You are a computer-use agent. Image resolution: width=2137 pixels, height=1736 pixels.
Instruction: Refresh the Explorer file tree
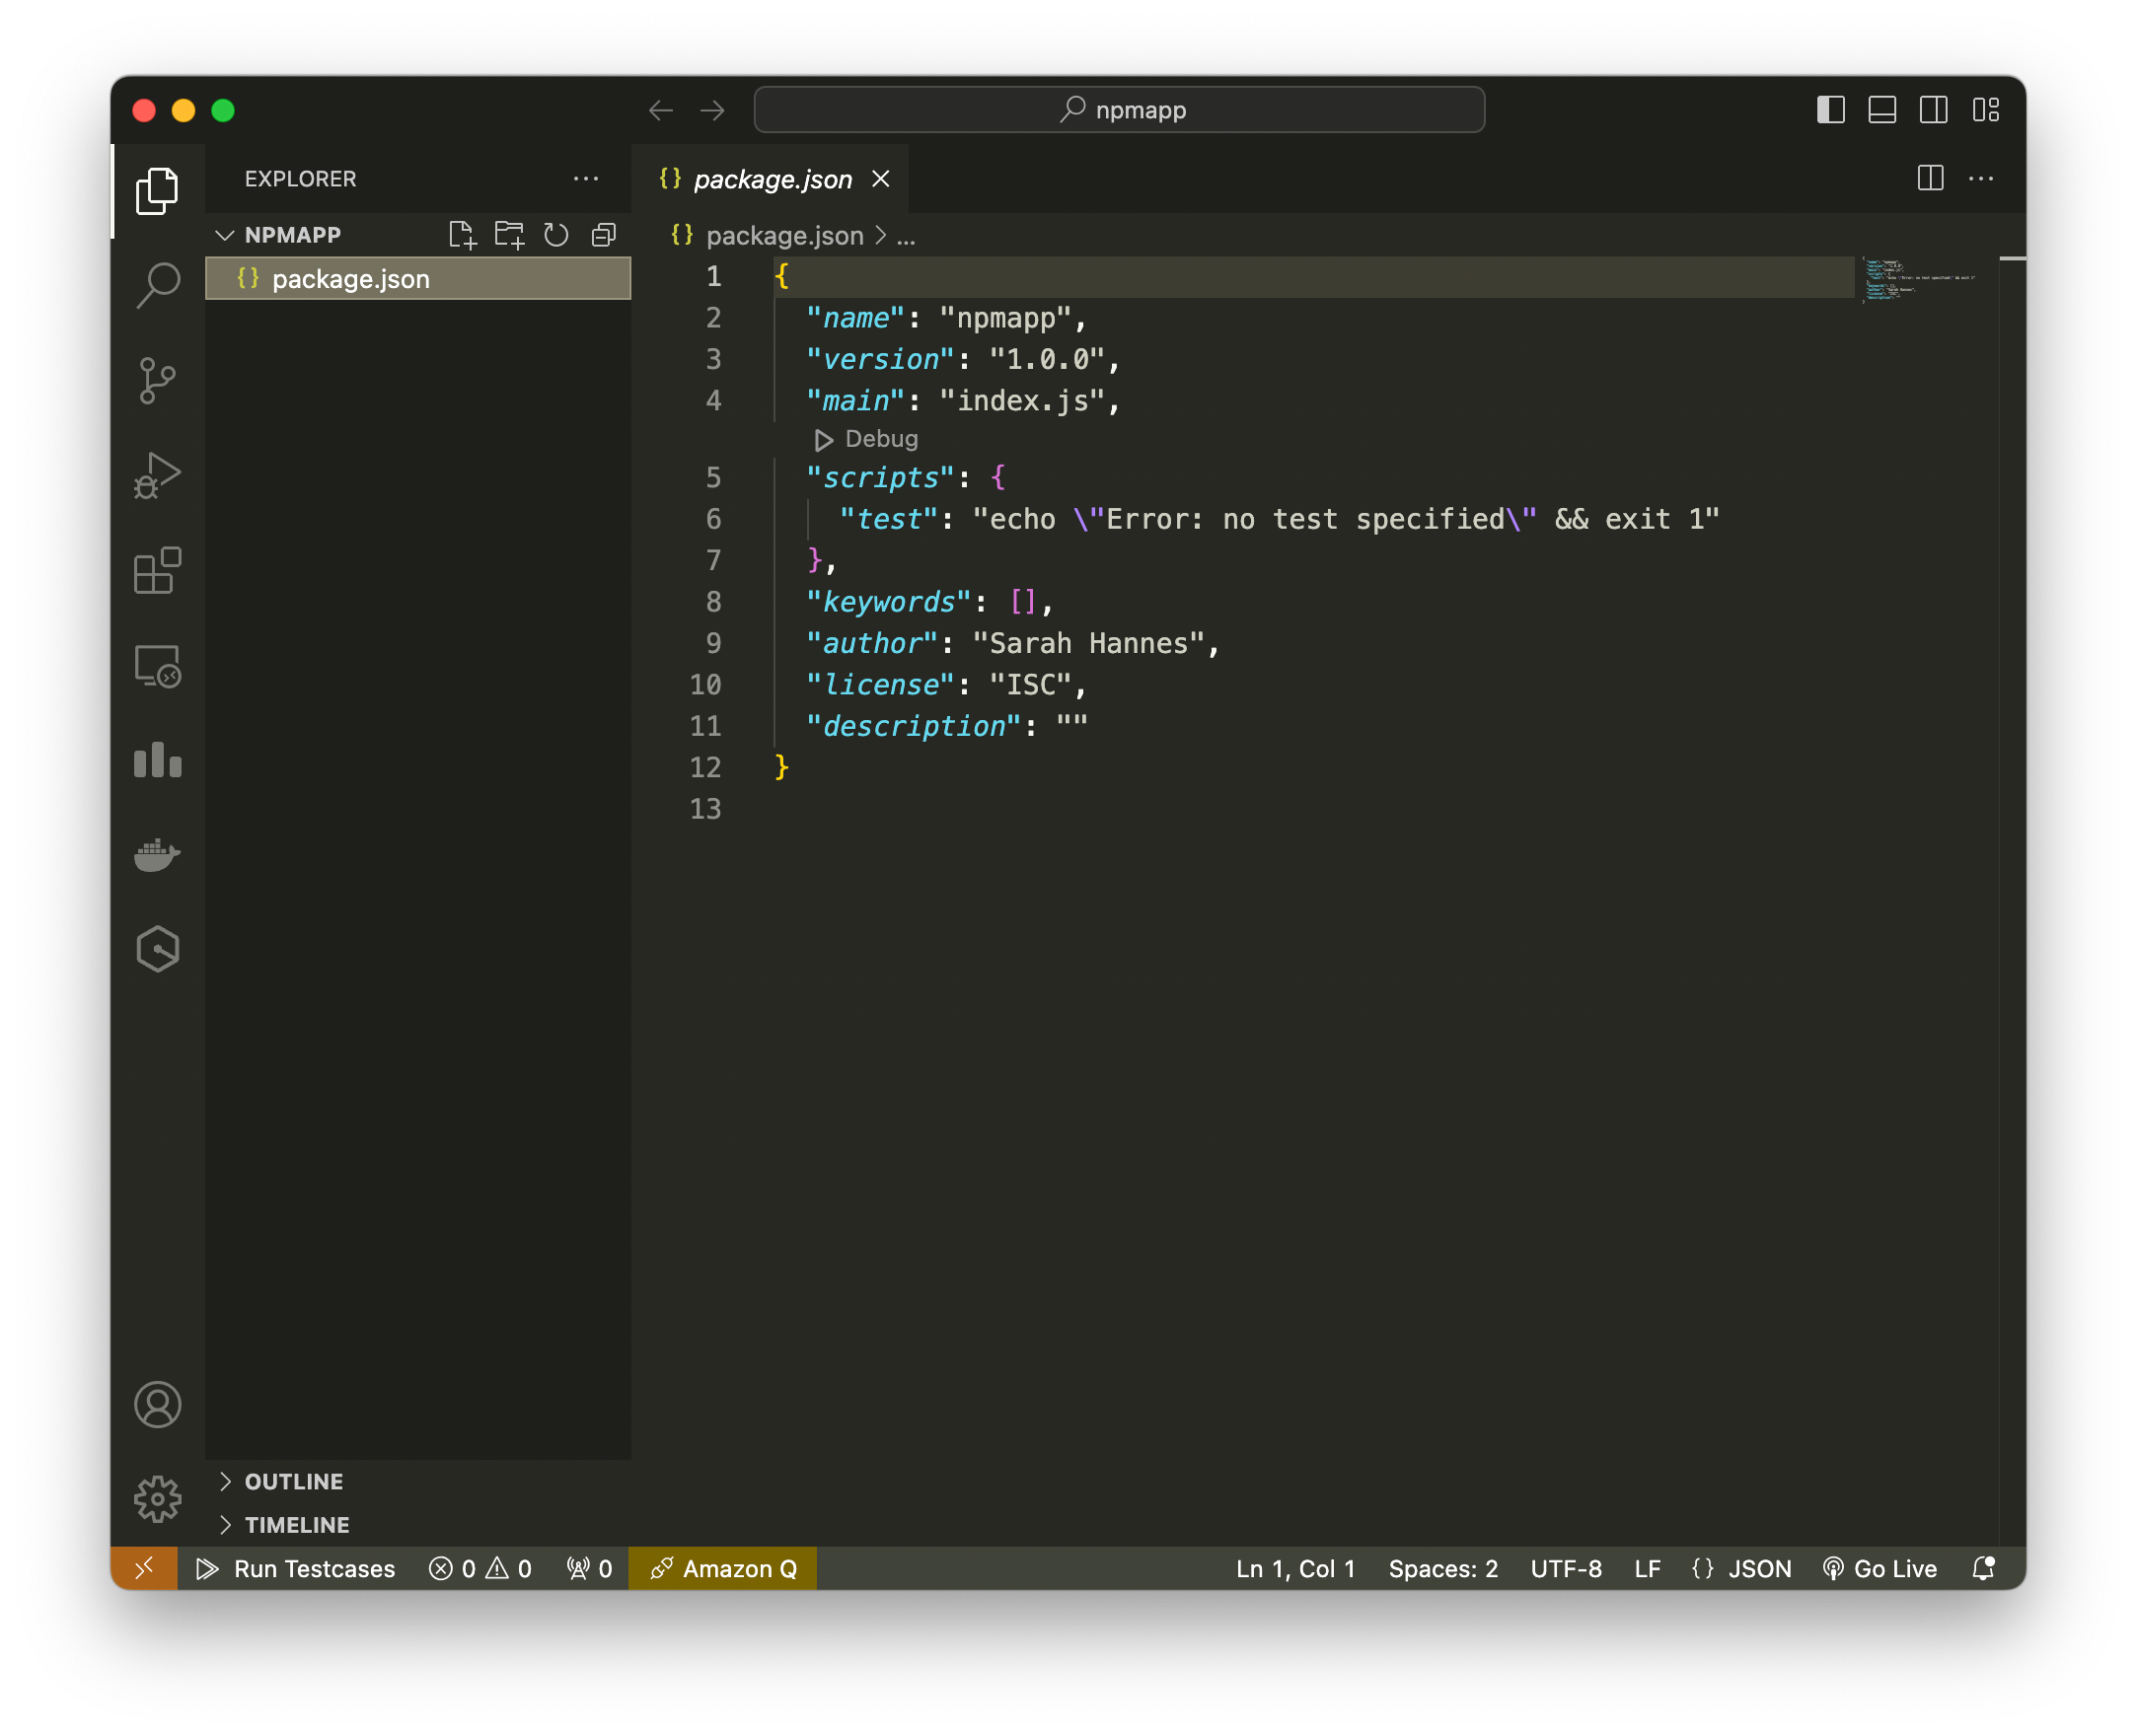[556, 235]
